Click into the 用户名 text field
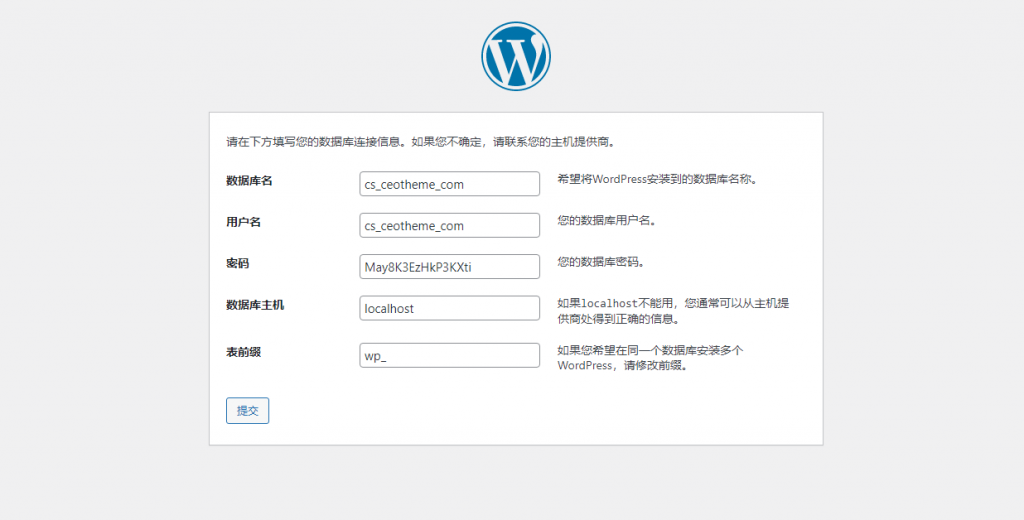 coord(449,226)
